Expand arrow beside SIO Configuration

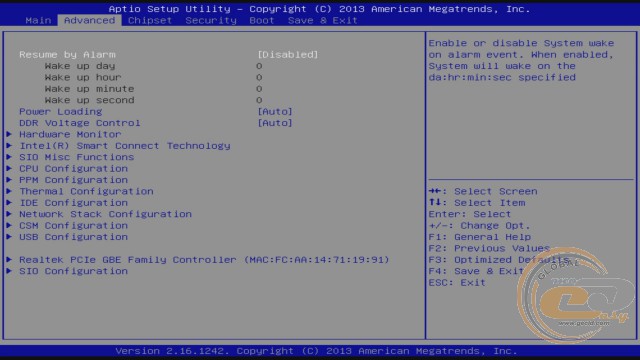(9, 271)
